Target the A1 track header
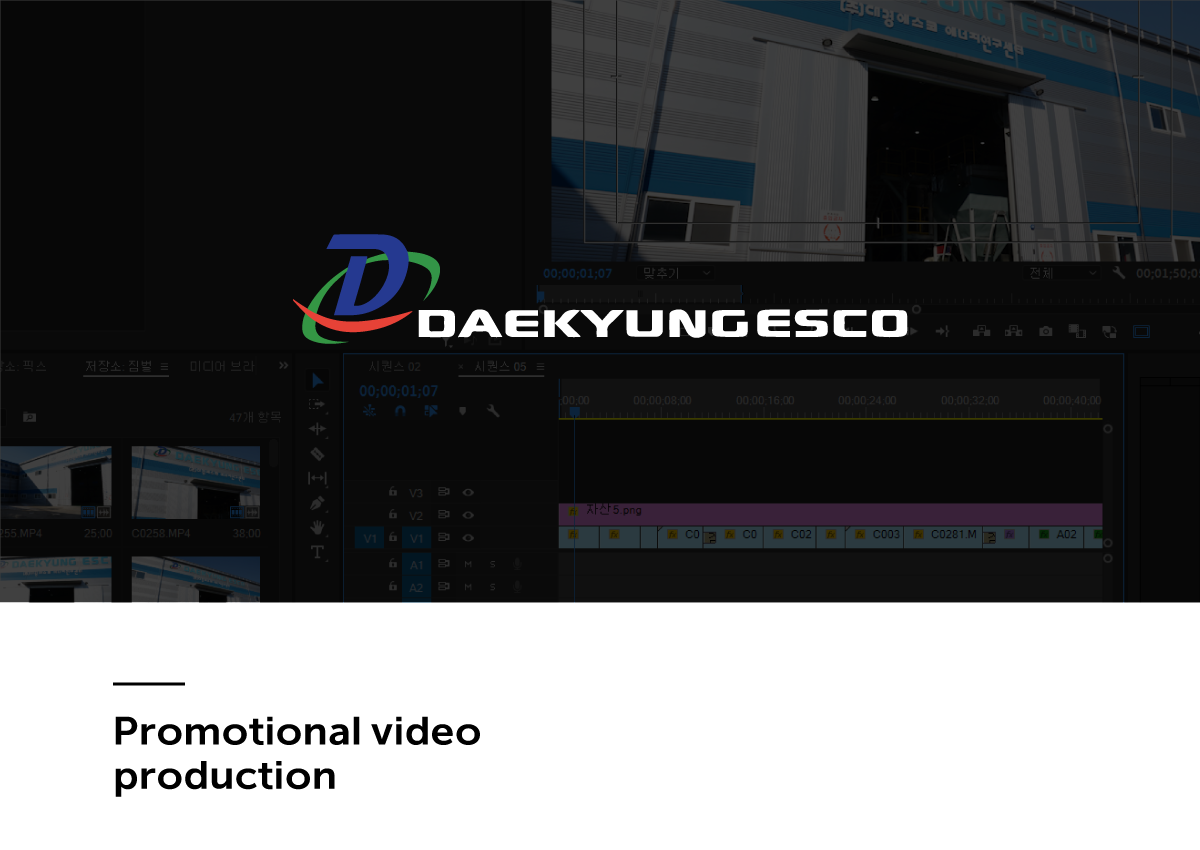The width and height of the screenshot is (1200, 850). coord(416,564)
